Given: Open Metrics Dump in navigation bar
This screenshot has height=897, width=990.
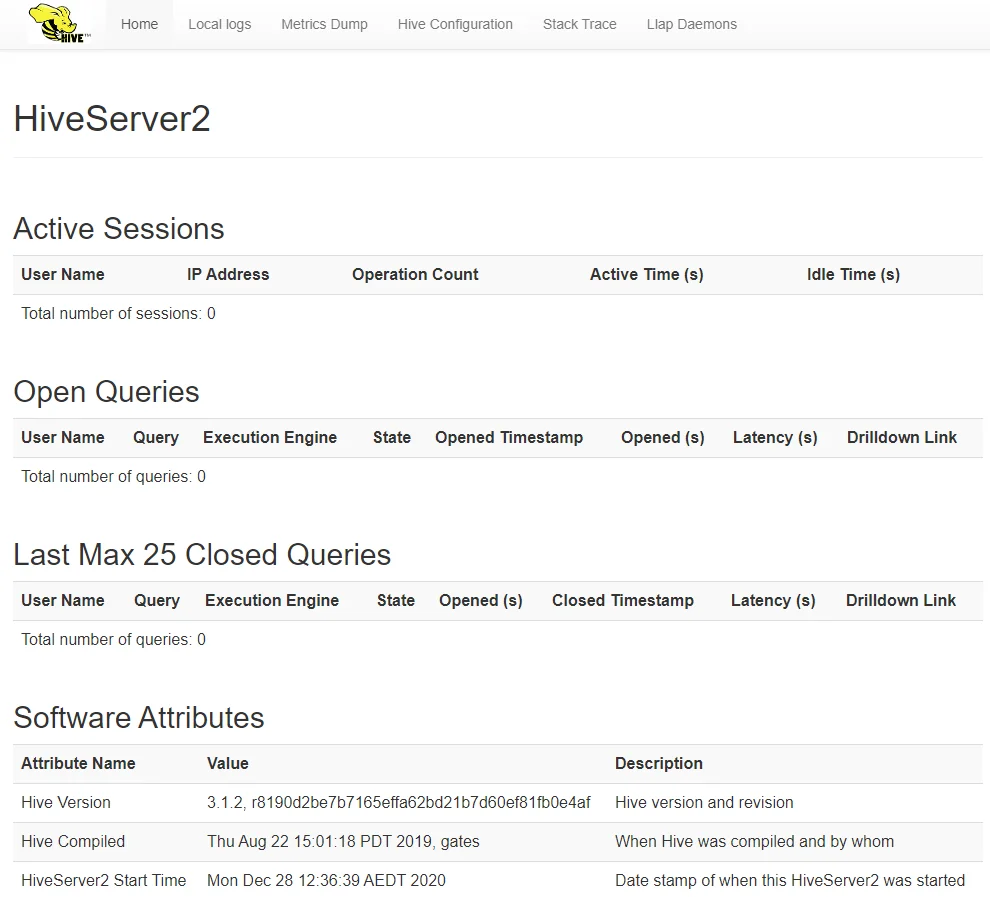Looking at the screenshot, I should click(x=324, y=24).
